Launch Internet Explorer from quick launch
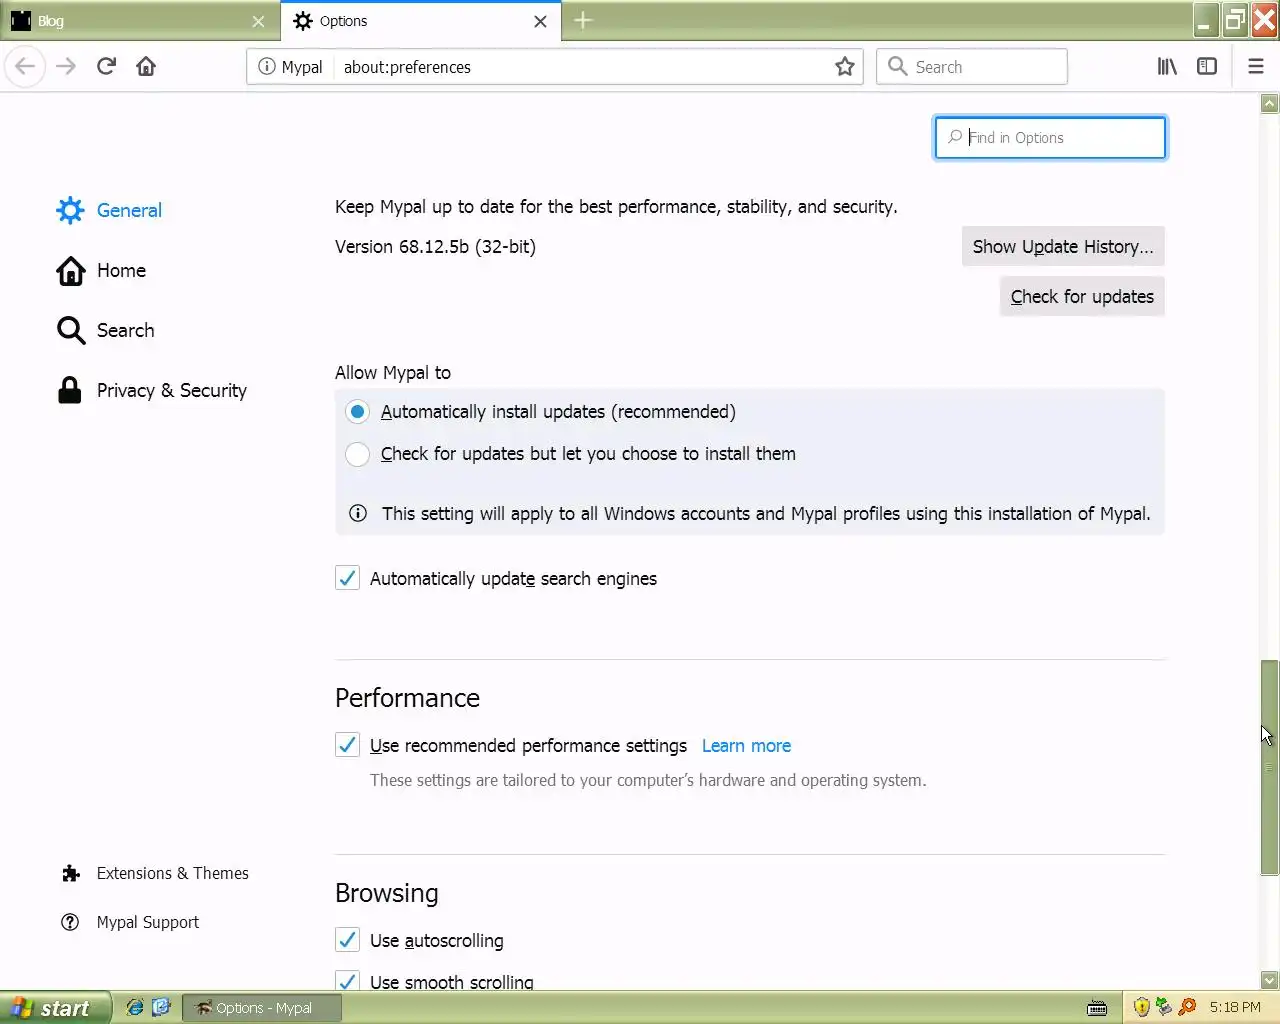The image size is (1280, 1024). pos(134,1008)
